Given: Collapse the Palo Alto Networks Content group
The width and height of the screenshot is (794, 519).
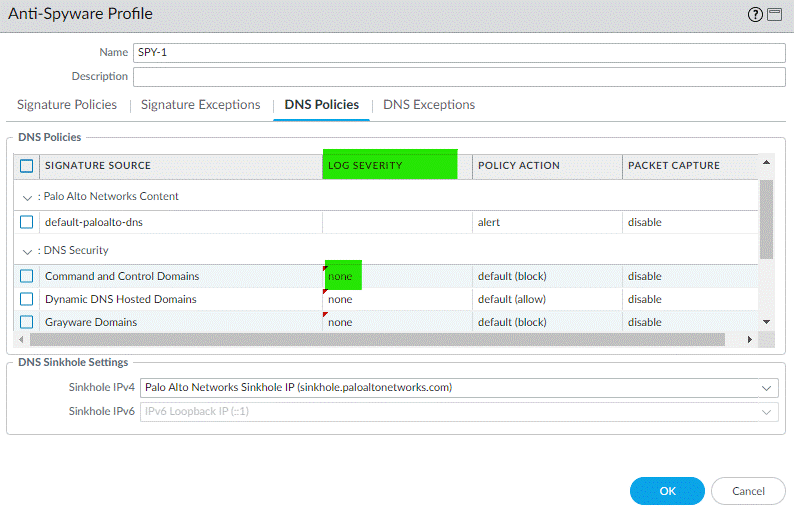Looking at the screenshot, I should pos(27,197).
